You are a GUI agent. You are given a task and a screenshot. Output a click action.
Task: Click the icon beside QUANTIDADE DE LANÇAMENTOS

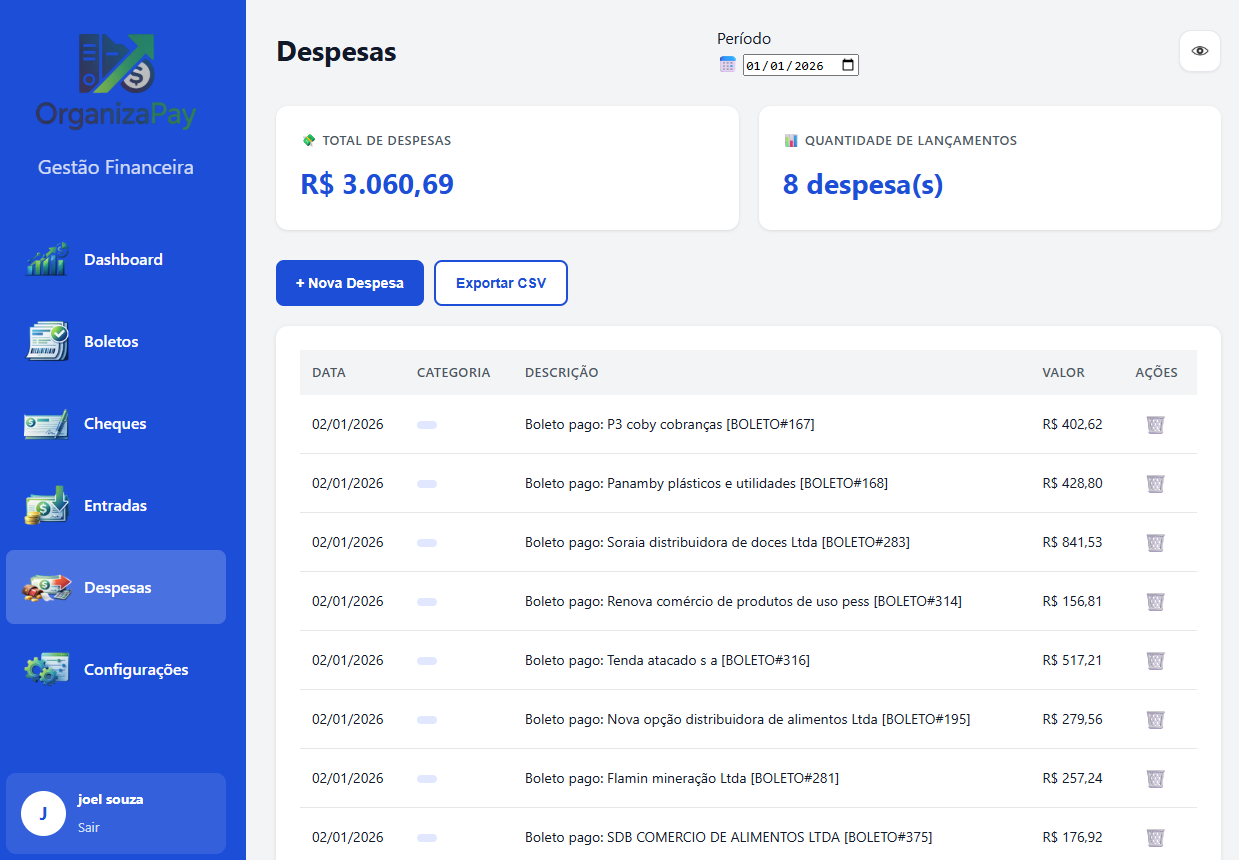[789, 141]
